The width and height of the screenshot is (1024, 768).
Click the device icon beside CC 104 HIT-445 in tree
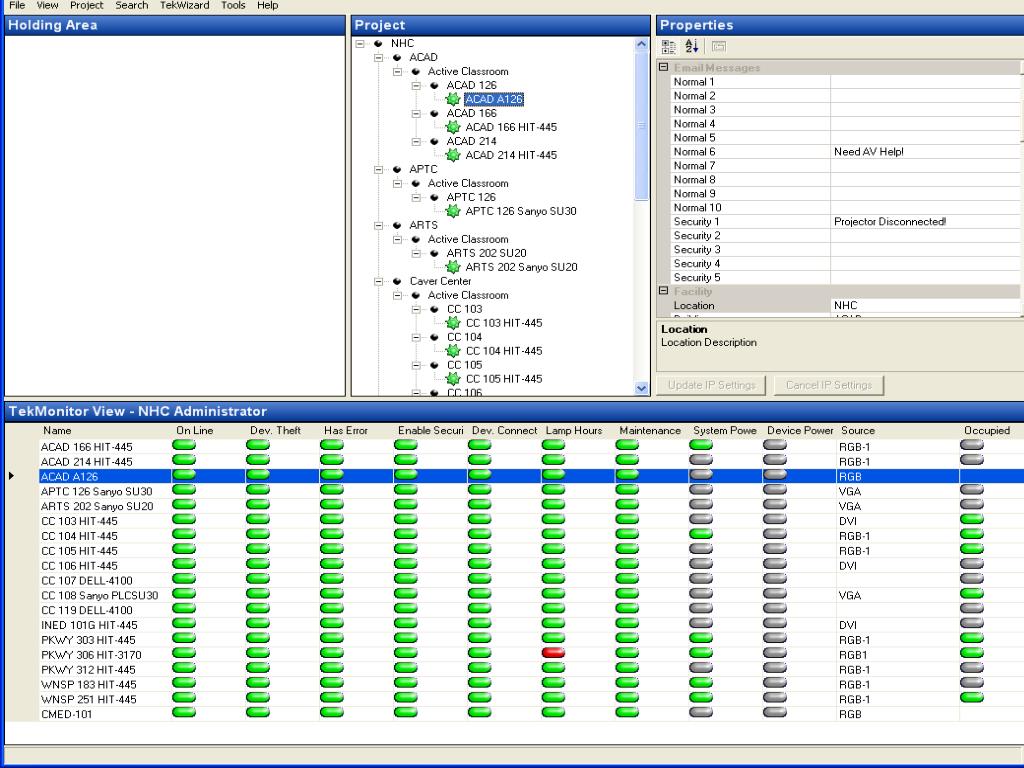(453, 351)
